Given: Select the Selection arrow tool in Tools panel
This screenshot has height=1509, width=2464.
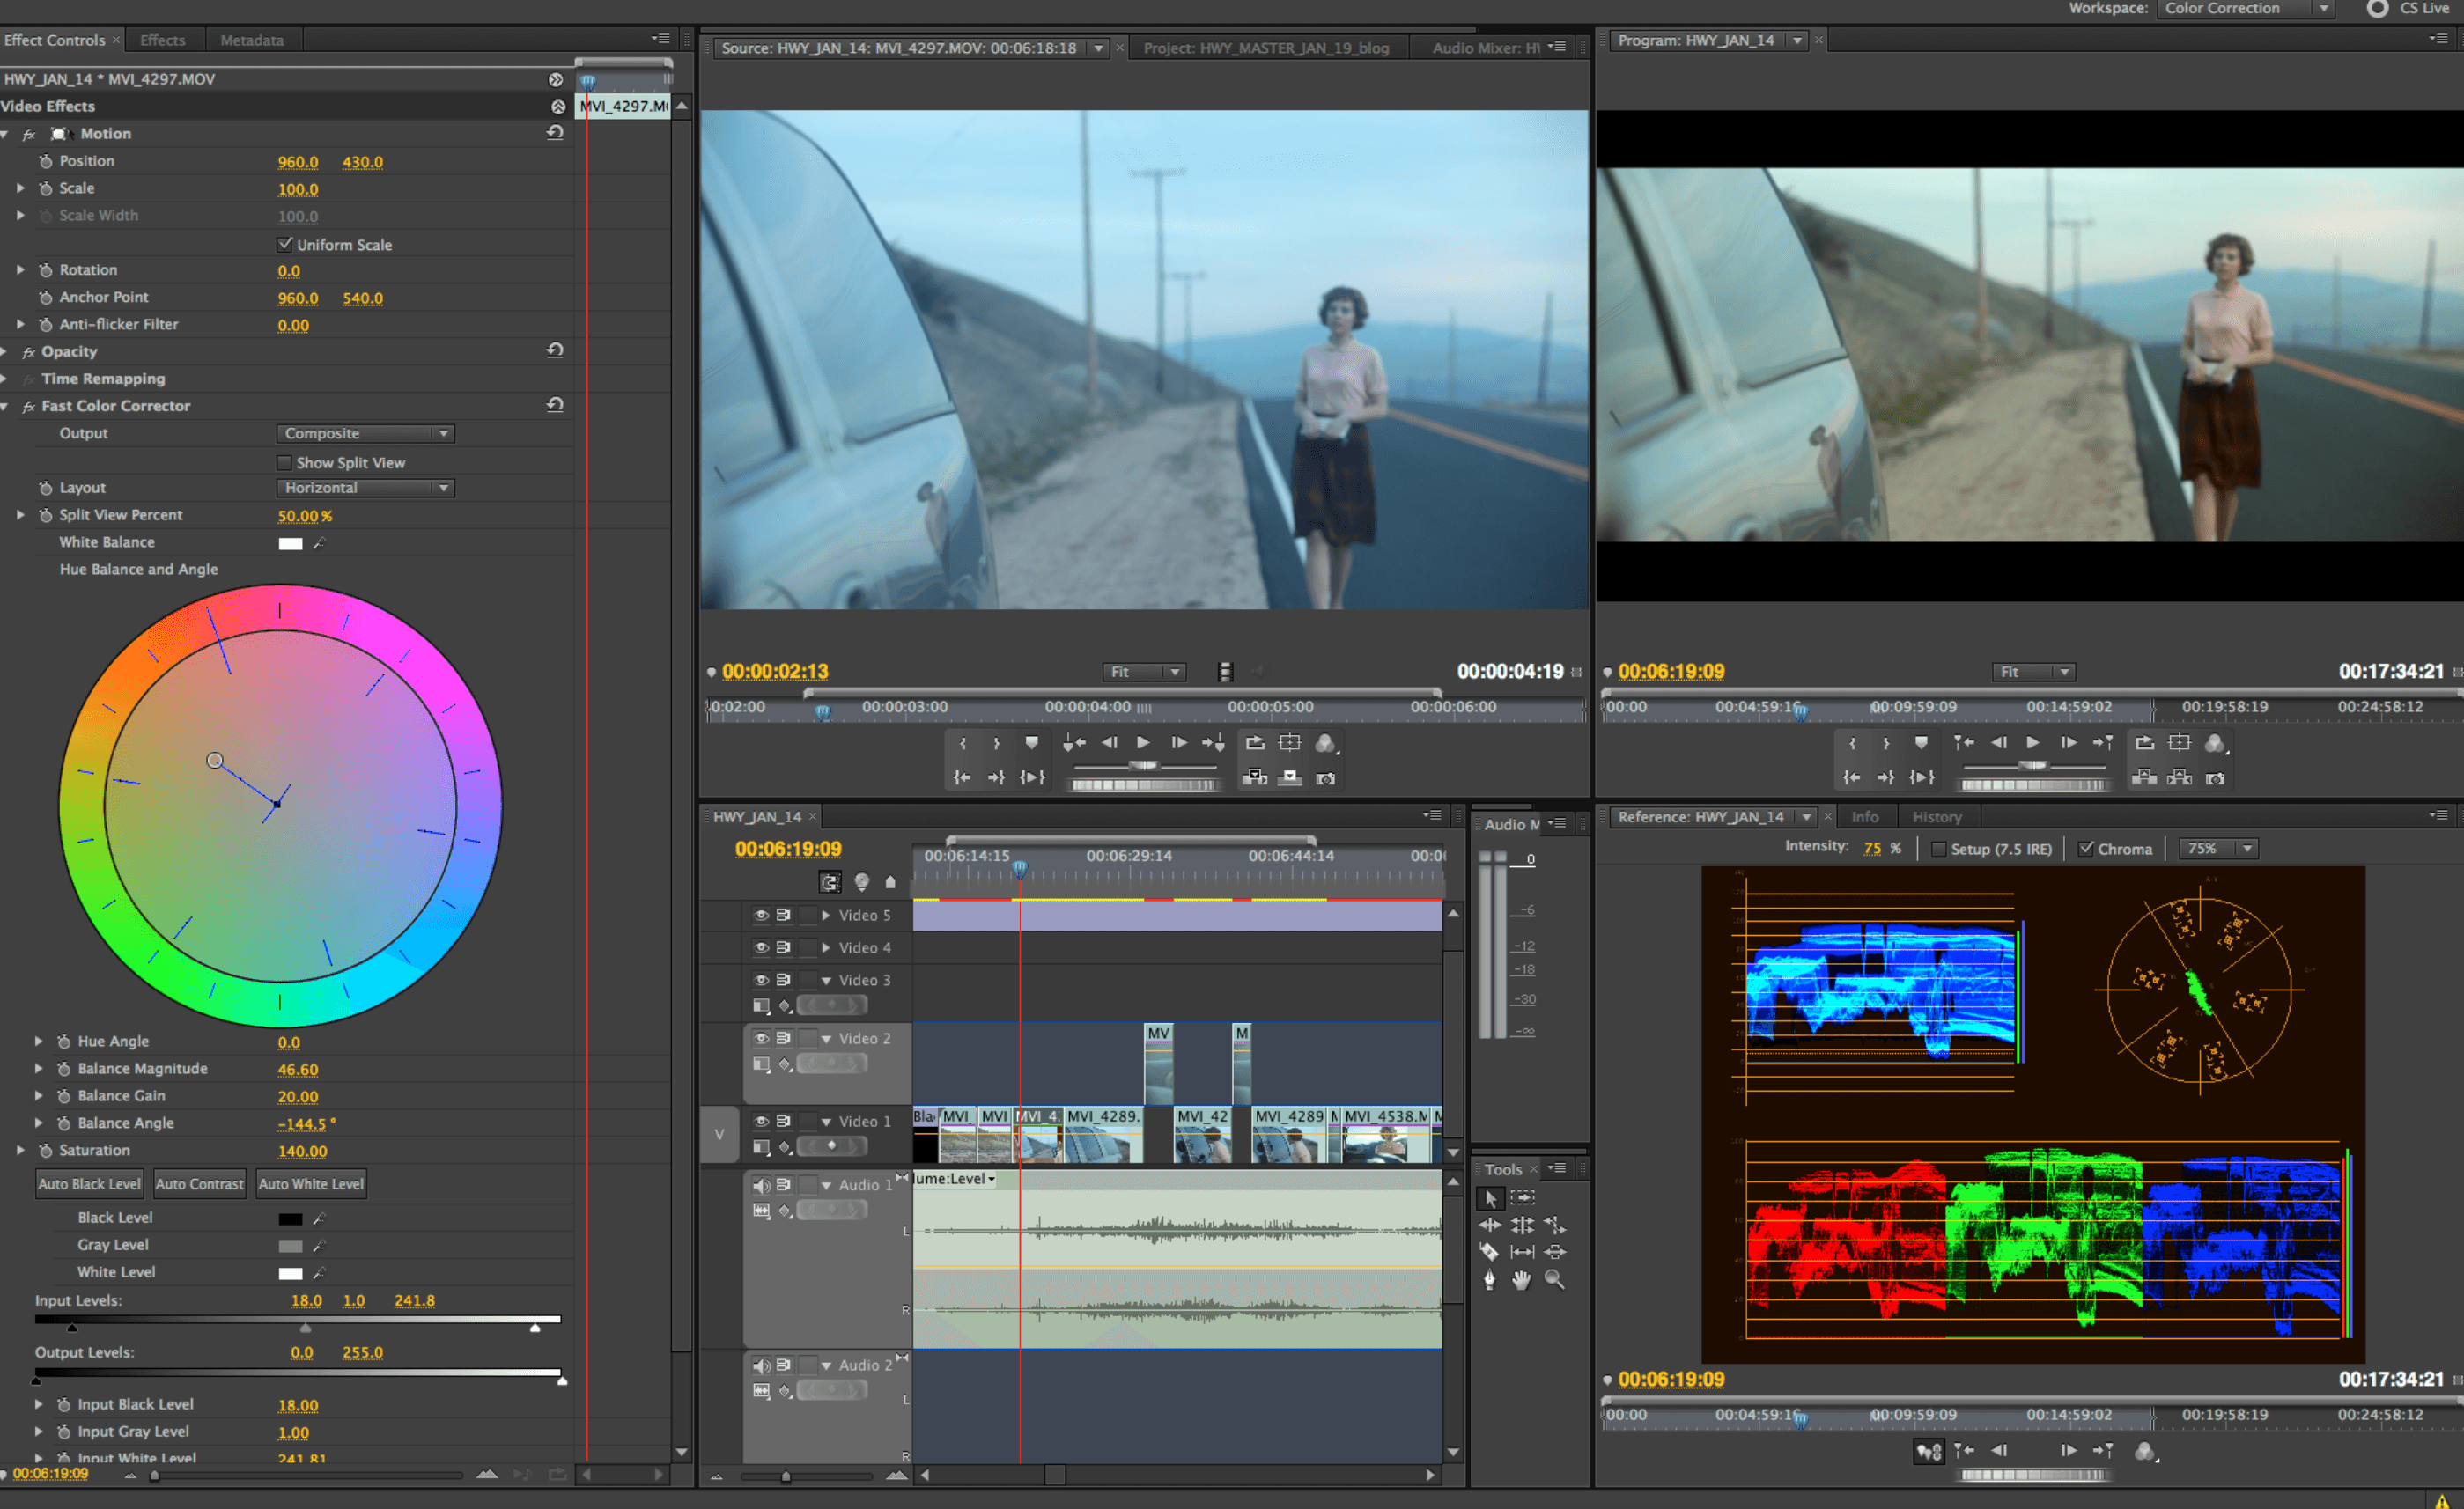Looking at the screenshot, I should click(1490, 1198).
